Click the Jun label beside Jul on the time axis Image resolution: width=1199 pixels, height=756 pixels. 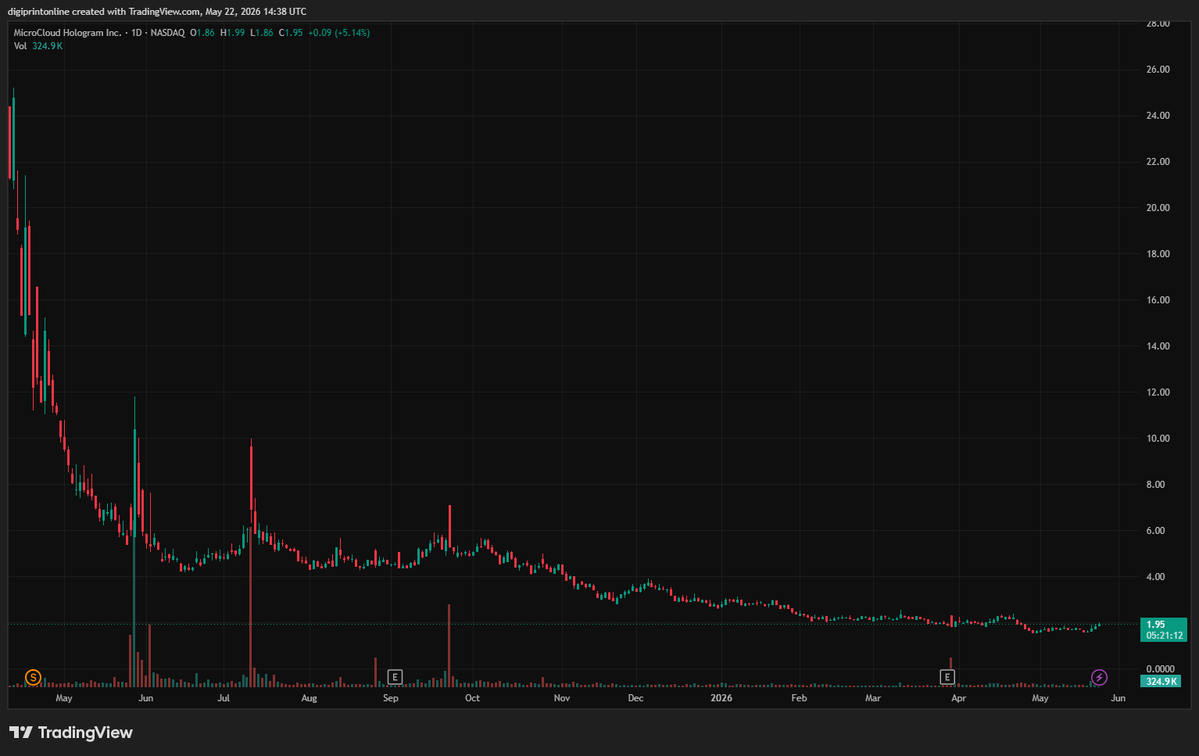coord(146,698)
